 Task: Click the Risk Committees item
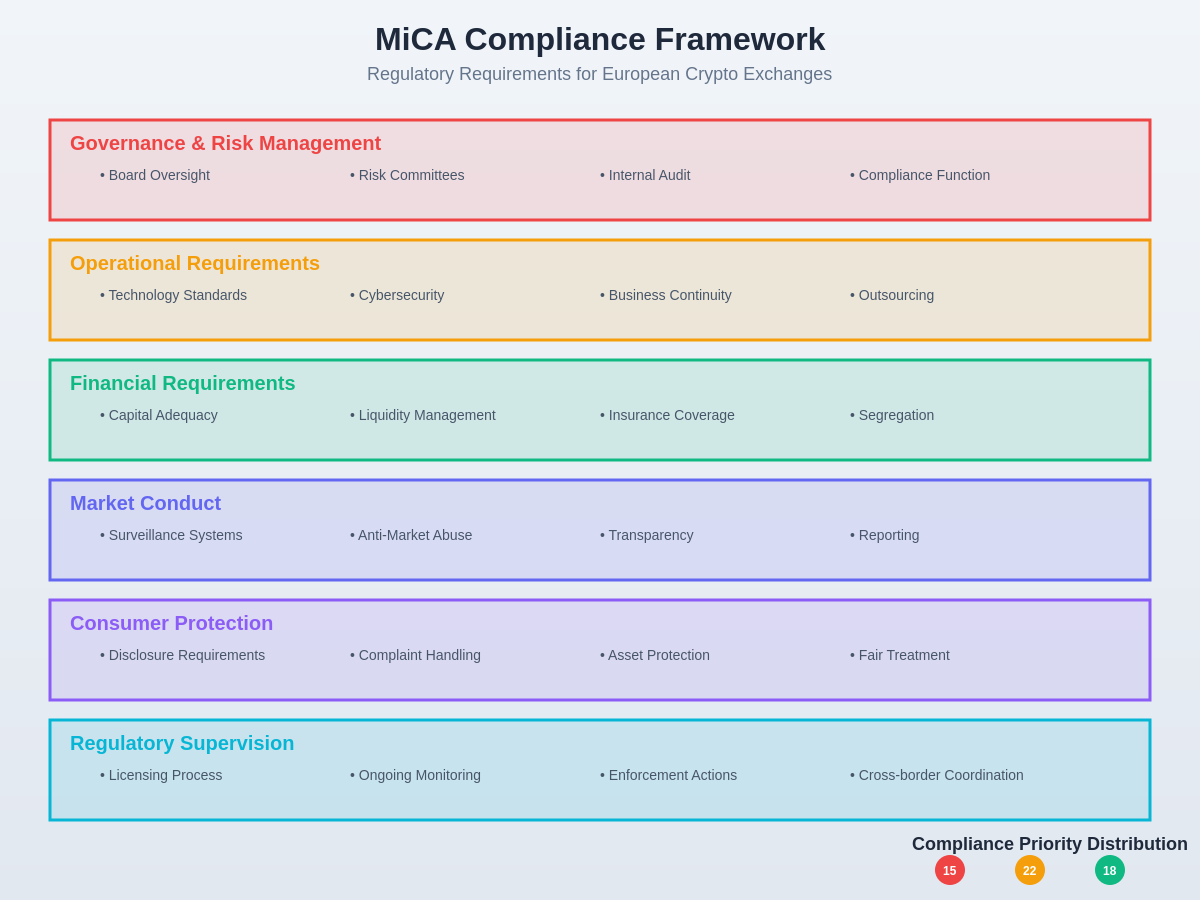[x=407, y=175]
